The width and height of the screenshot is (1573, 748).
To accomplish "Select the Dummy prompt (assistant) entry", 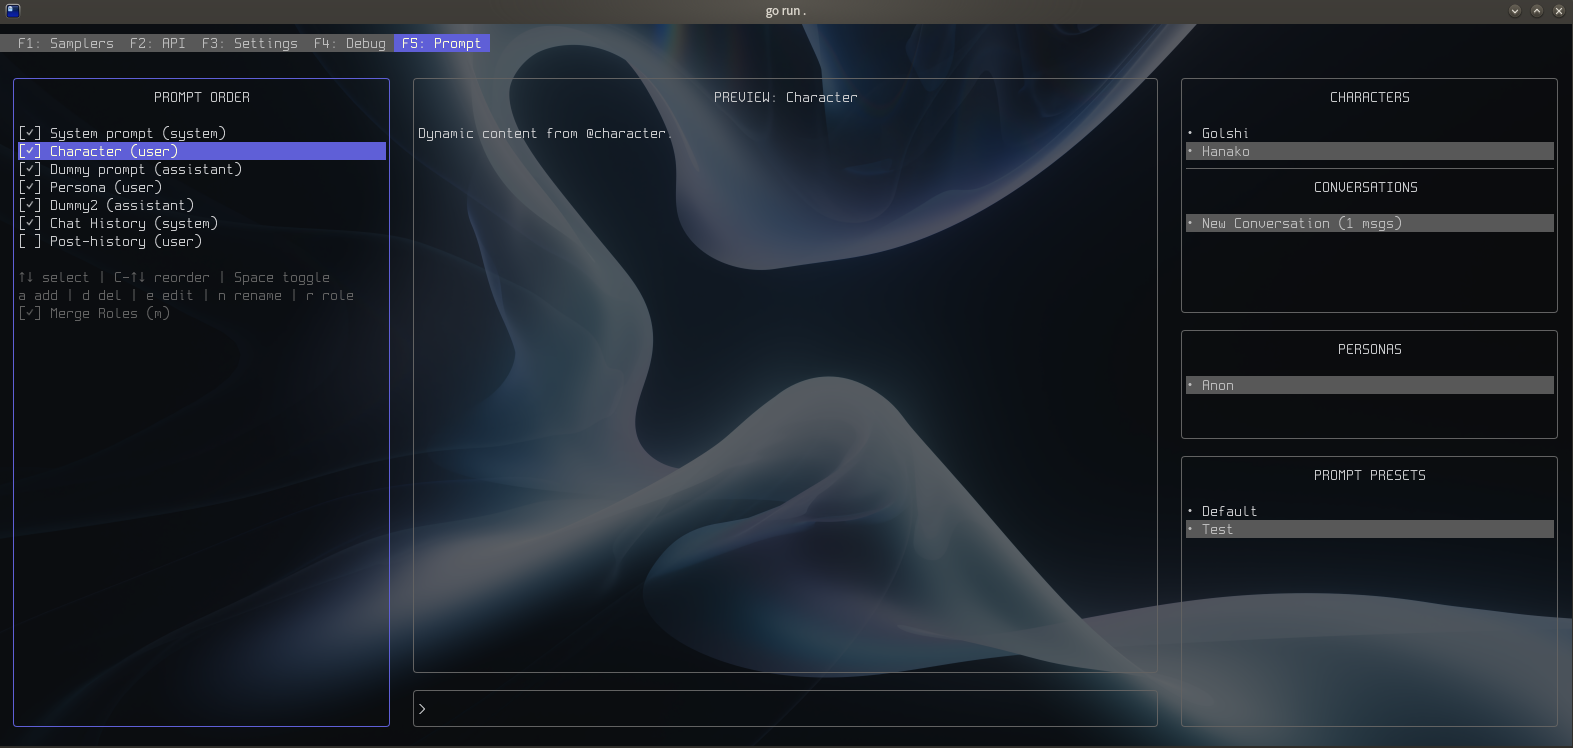I will point(202,169).
